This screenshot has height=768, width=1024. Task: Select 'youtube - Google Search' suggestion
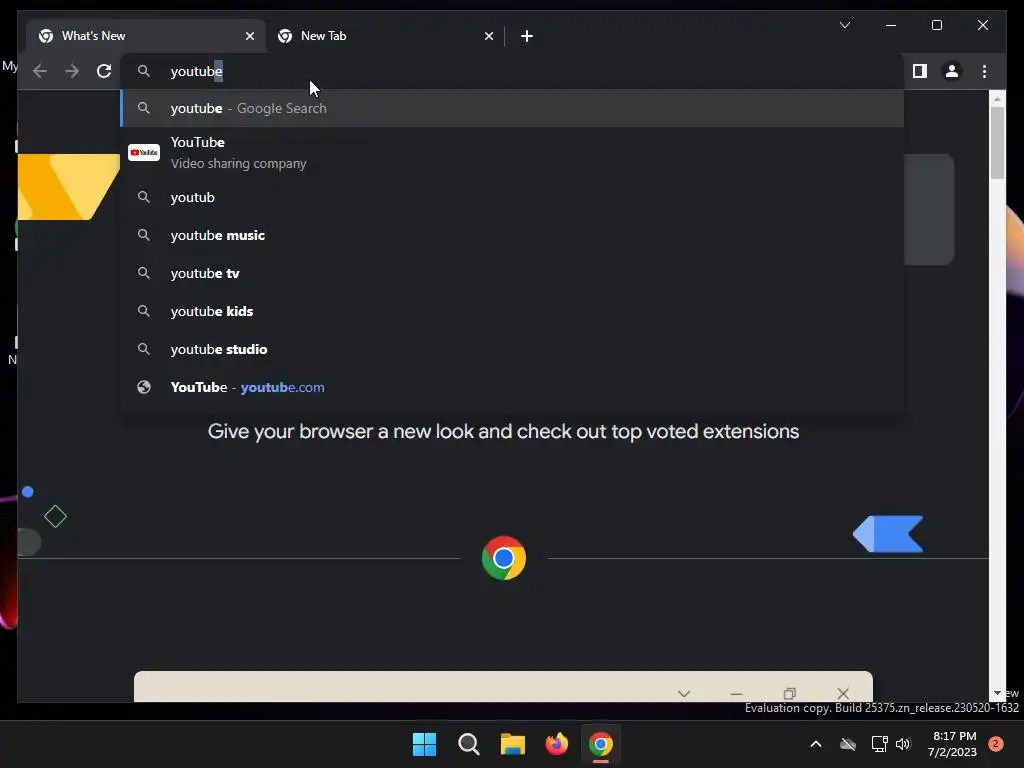pos(512,108)
